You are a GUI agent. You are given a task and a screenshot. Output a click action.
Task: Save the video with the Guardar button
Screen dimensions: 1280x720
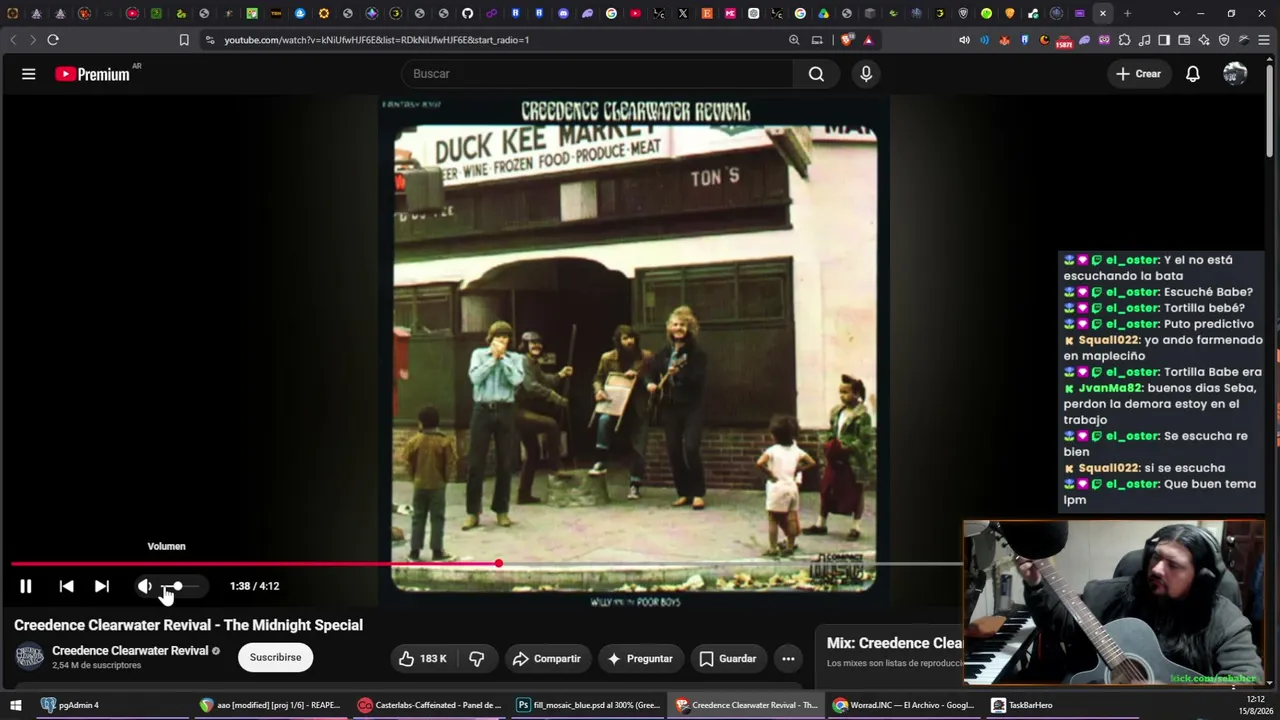tap(727, 658)
